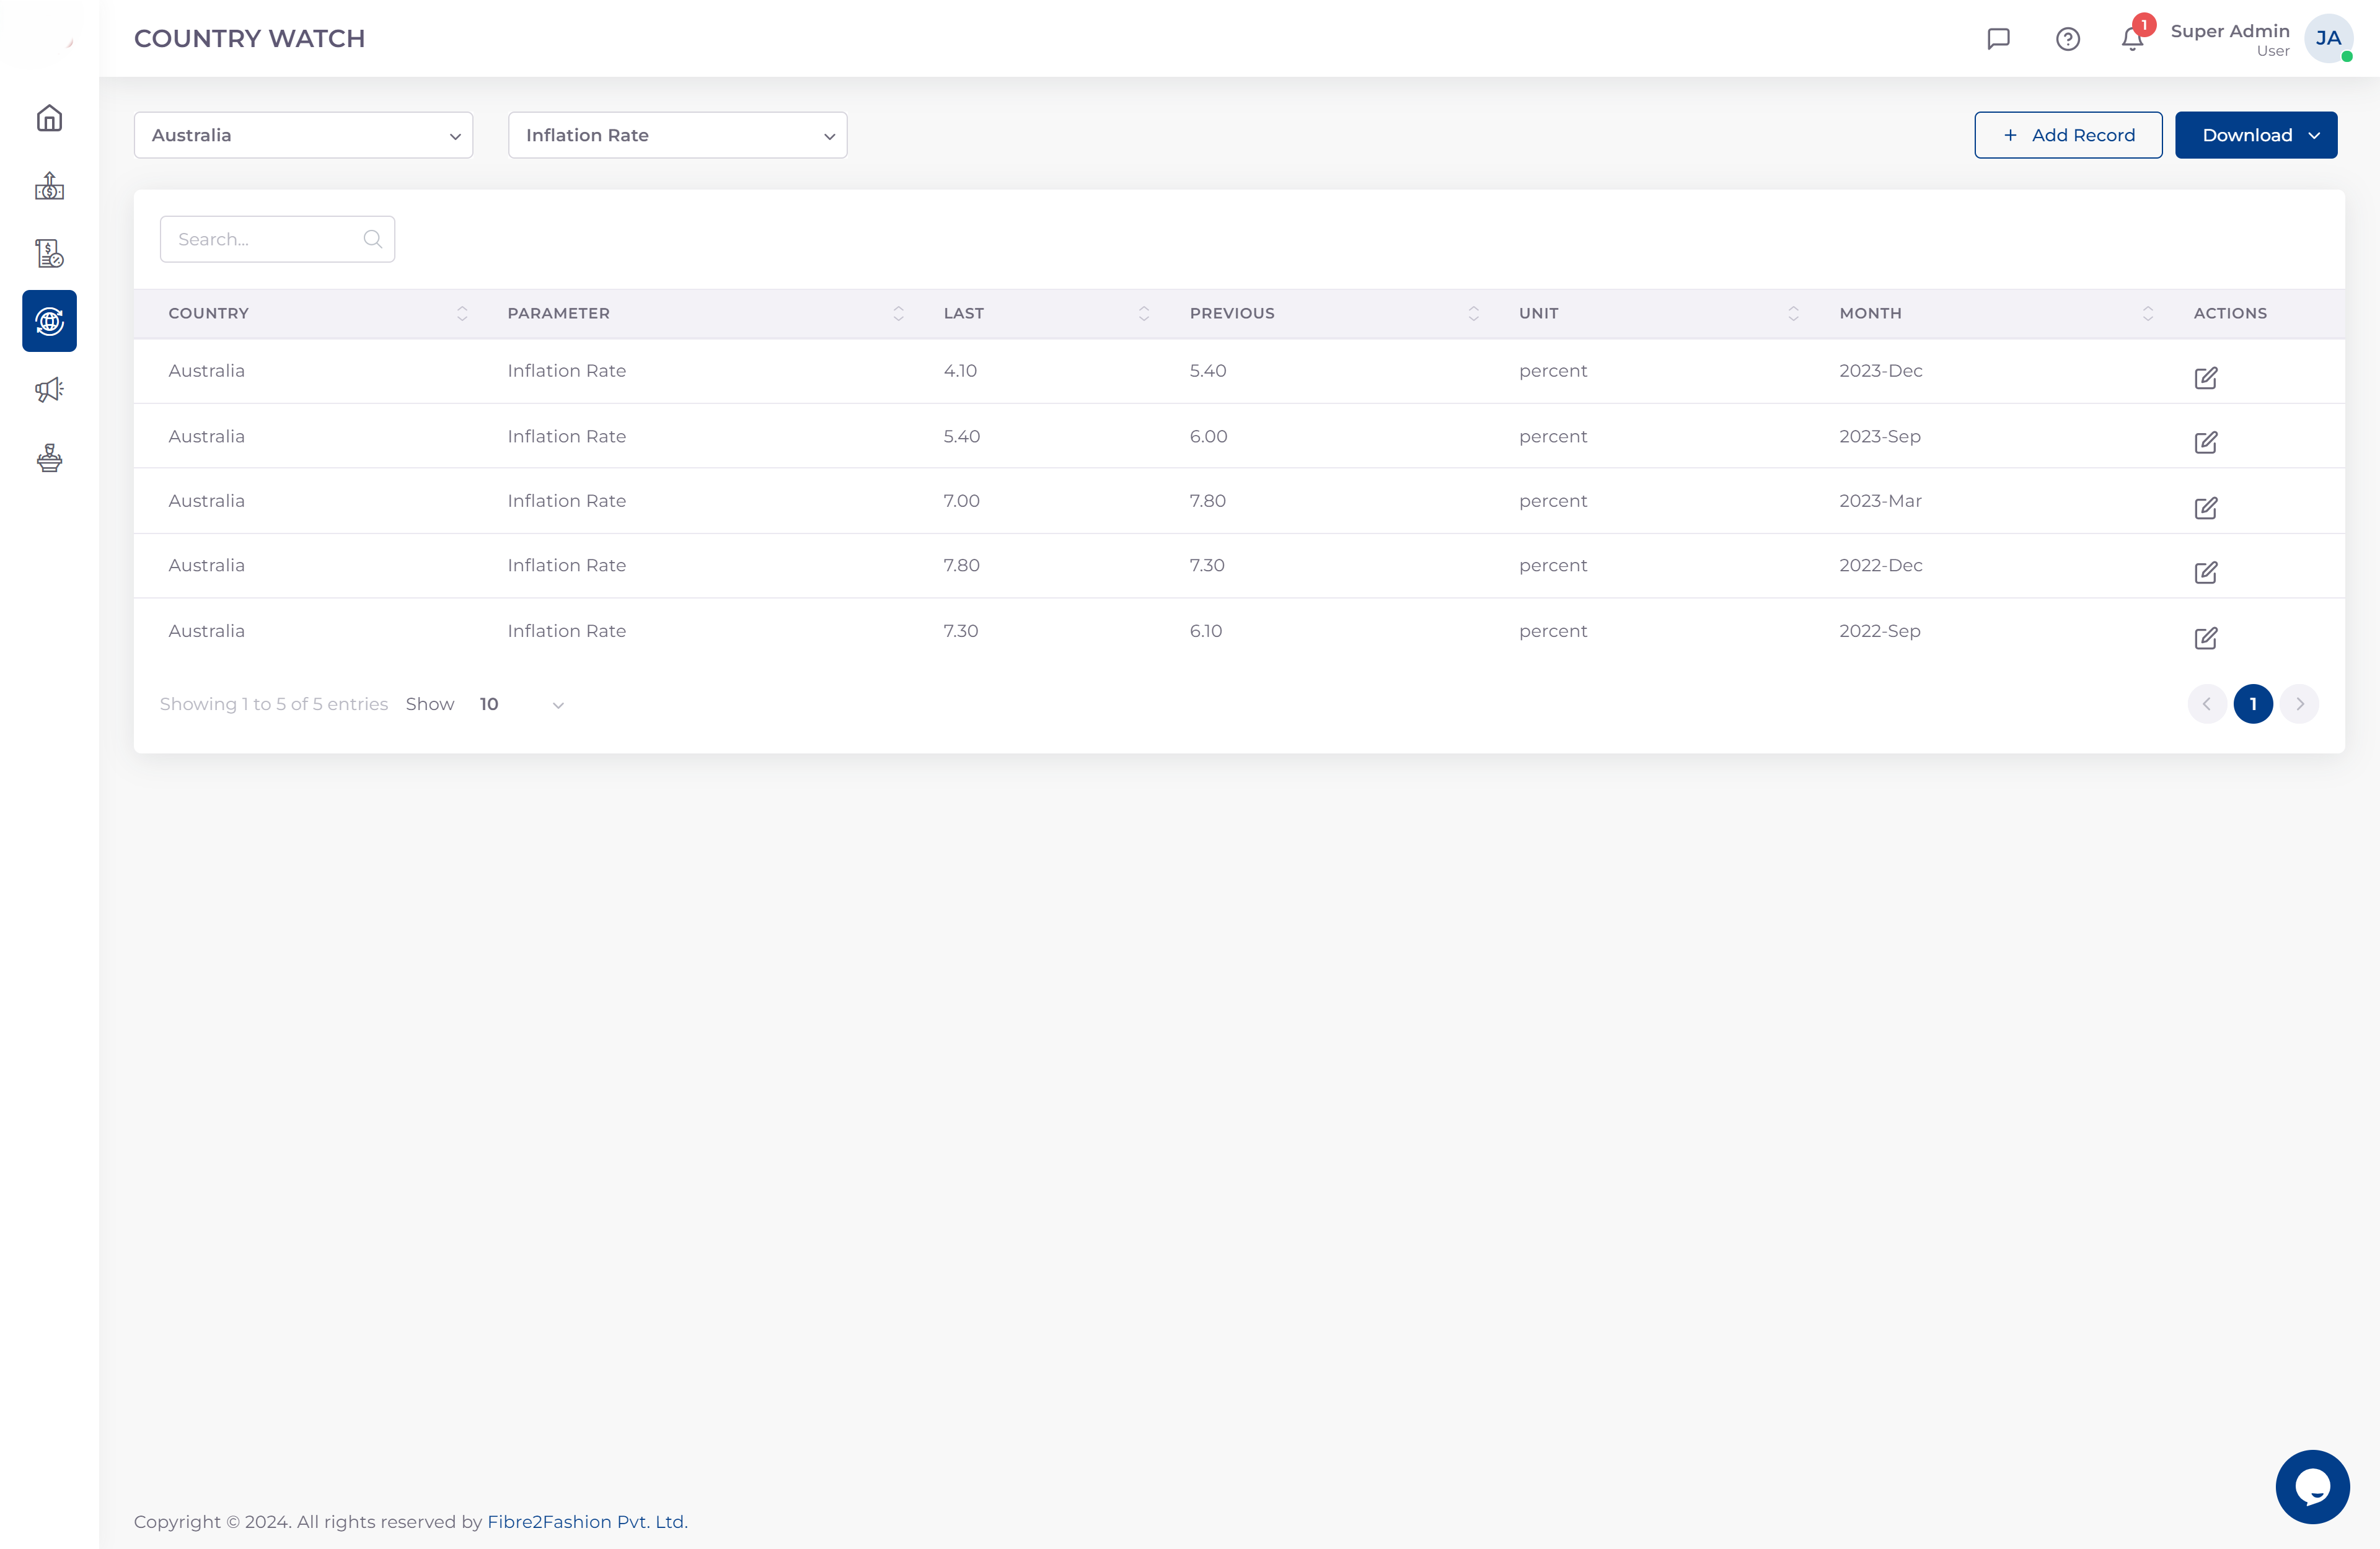Click the 7.80 last value cell
This screenshot has height=1549, width=2380.
pyautogui.click(x=961, y=565)
